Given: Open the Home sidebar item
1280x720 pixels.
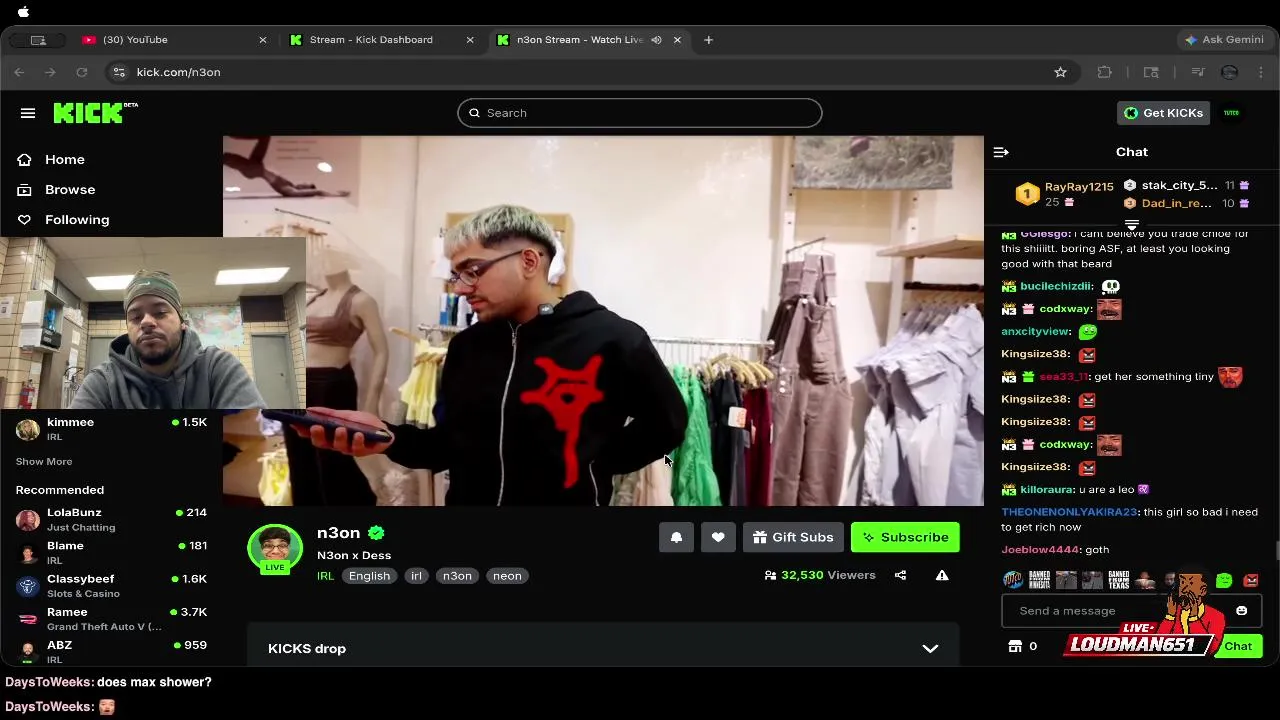Looking at the screenshot, I should [x=51, y=160].
